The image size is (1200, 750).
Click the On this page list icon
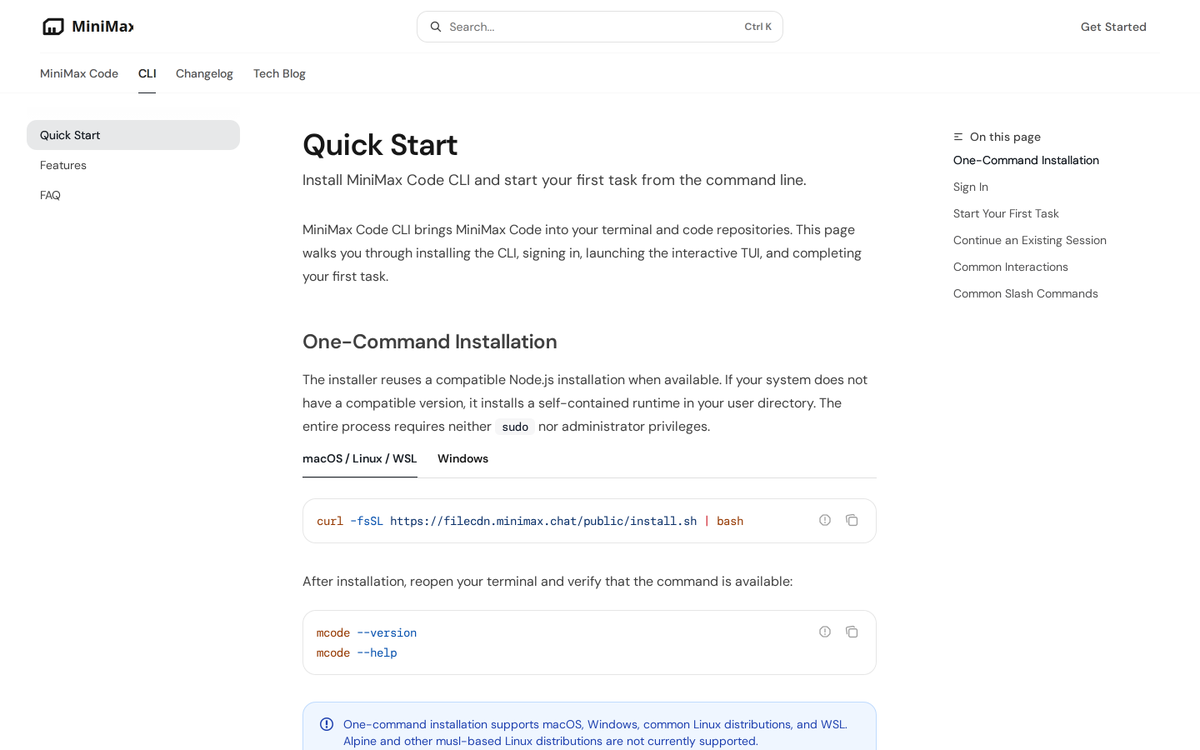click(958, 137)
